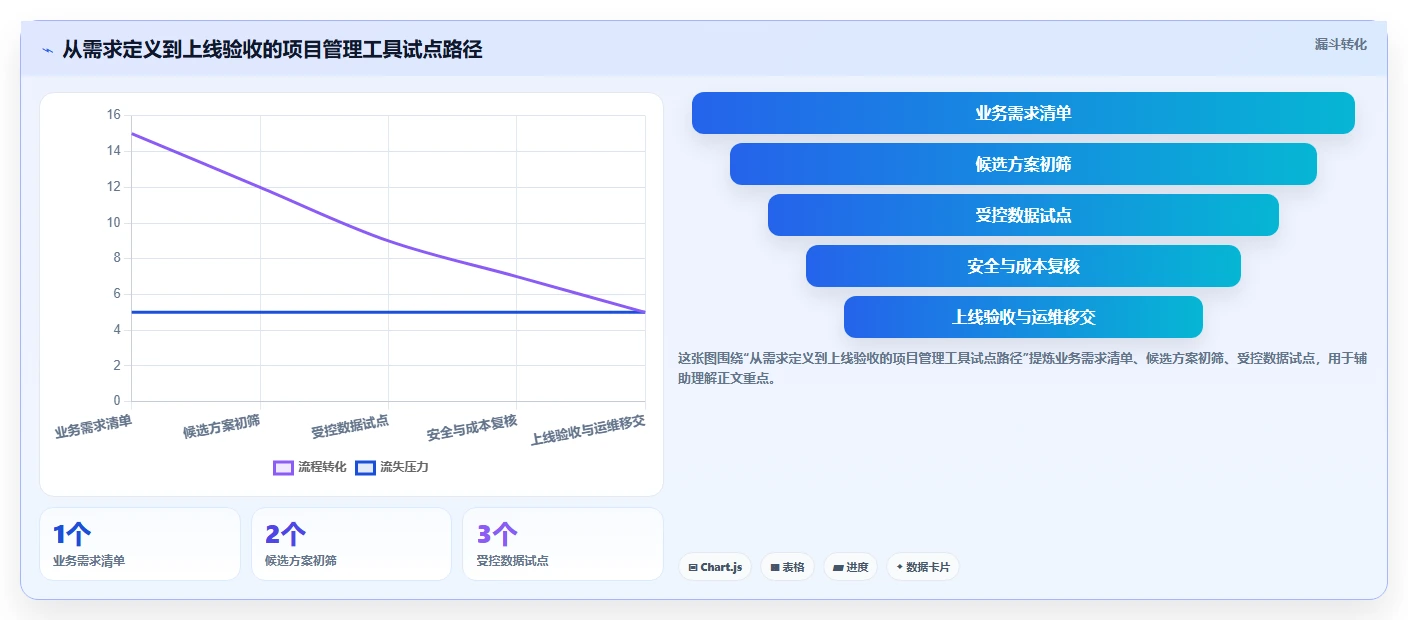
Task: Toggle the 流程转化 legend swatch
Action: (x=284, y=467)
